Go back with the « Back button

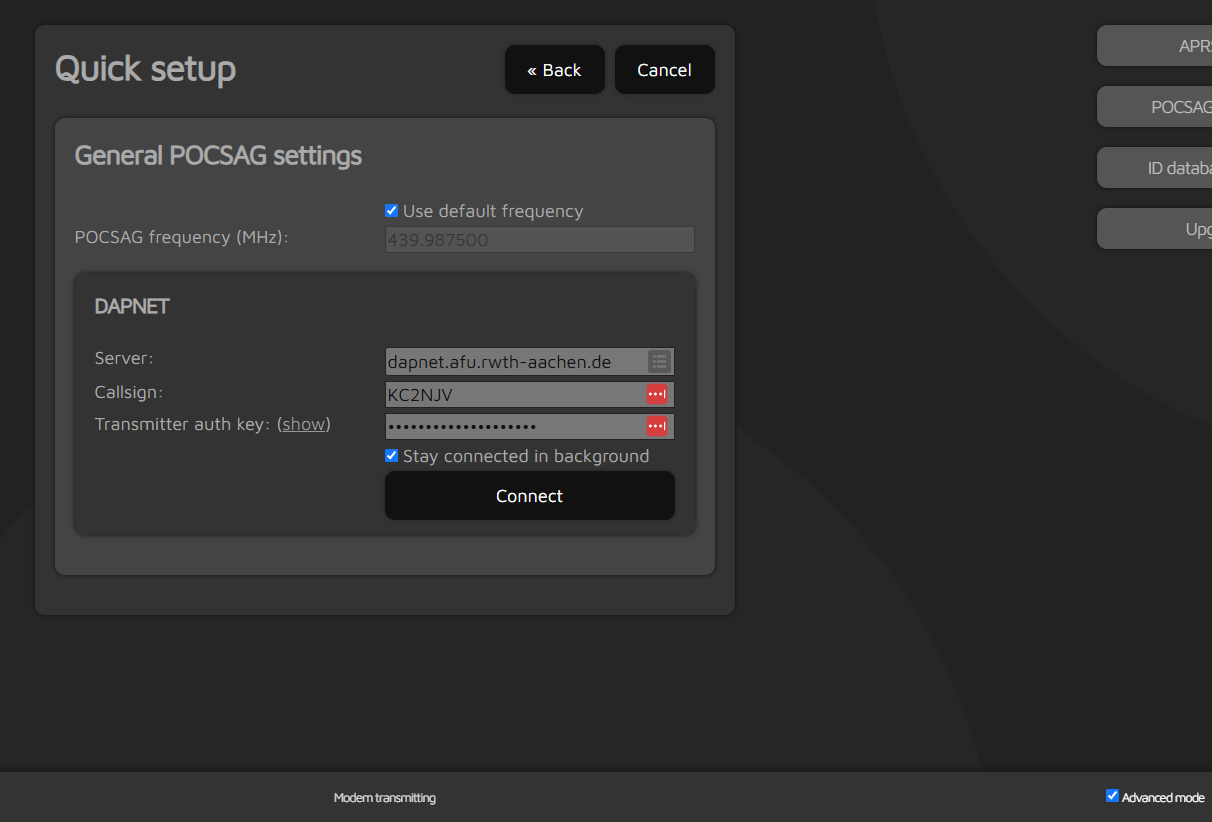[554, 70]
